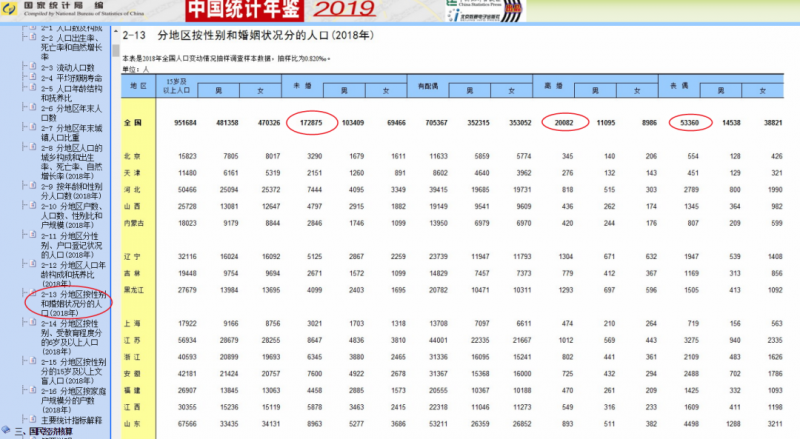Click the 中国统计年鉴 red banner title
800x439 pixels.
point(244,10)
